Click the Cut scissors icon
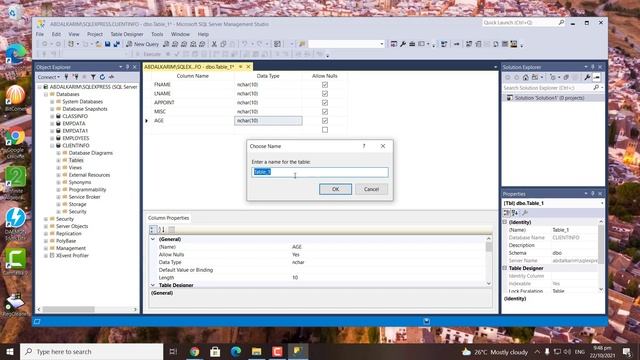This screenshot has width=640, height=360. pos(214,44)
